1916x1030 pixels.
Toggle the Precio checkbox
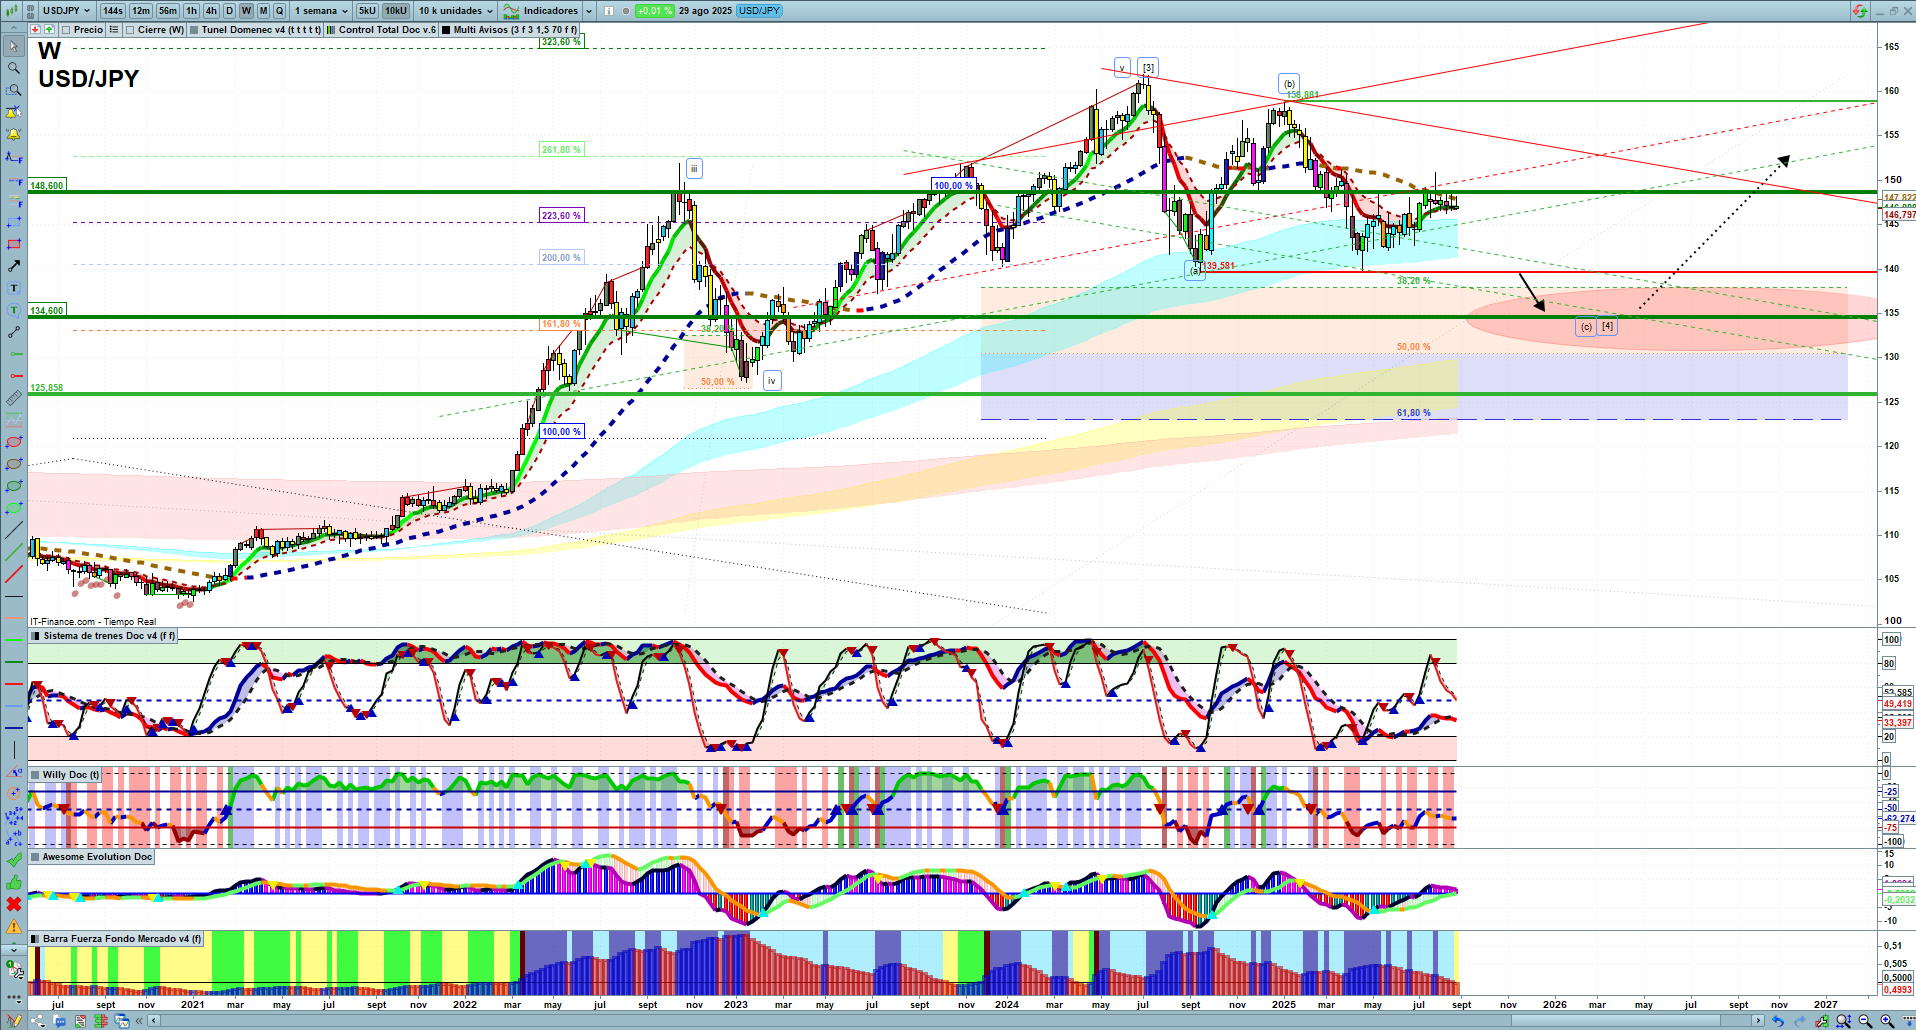(66, 30)
